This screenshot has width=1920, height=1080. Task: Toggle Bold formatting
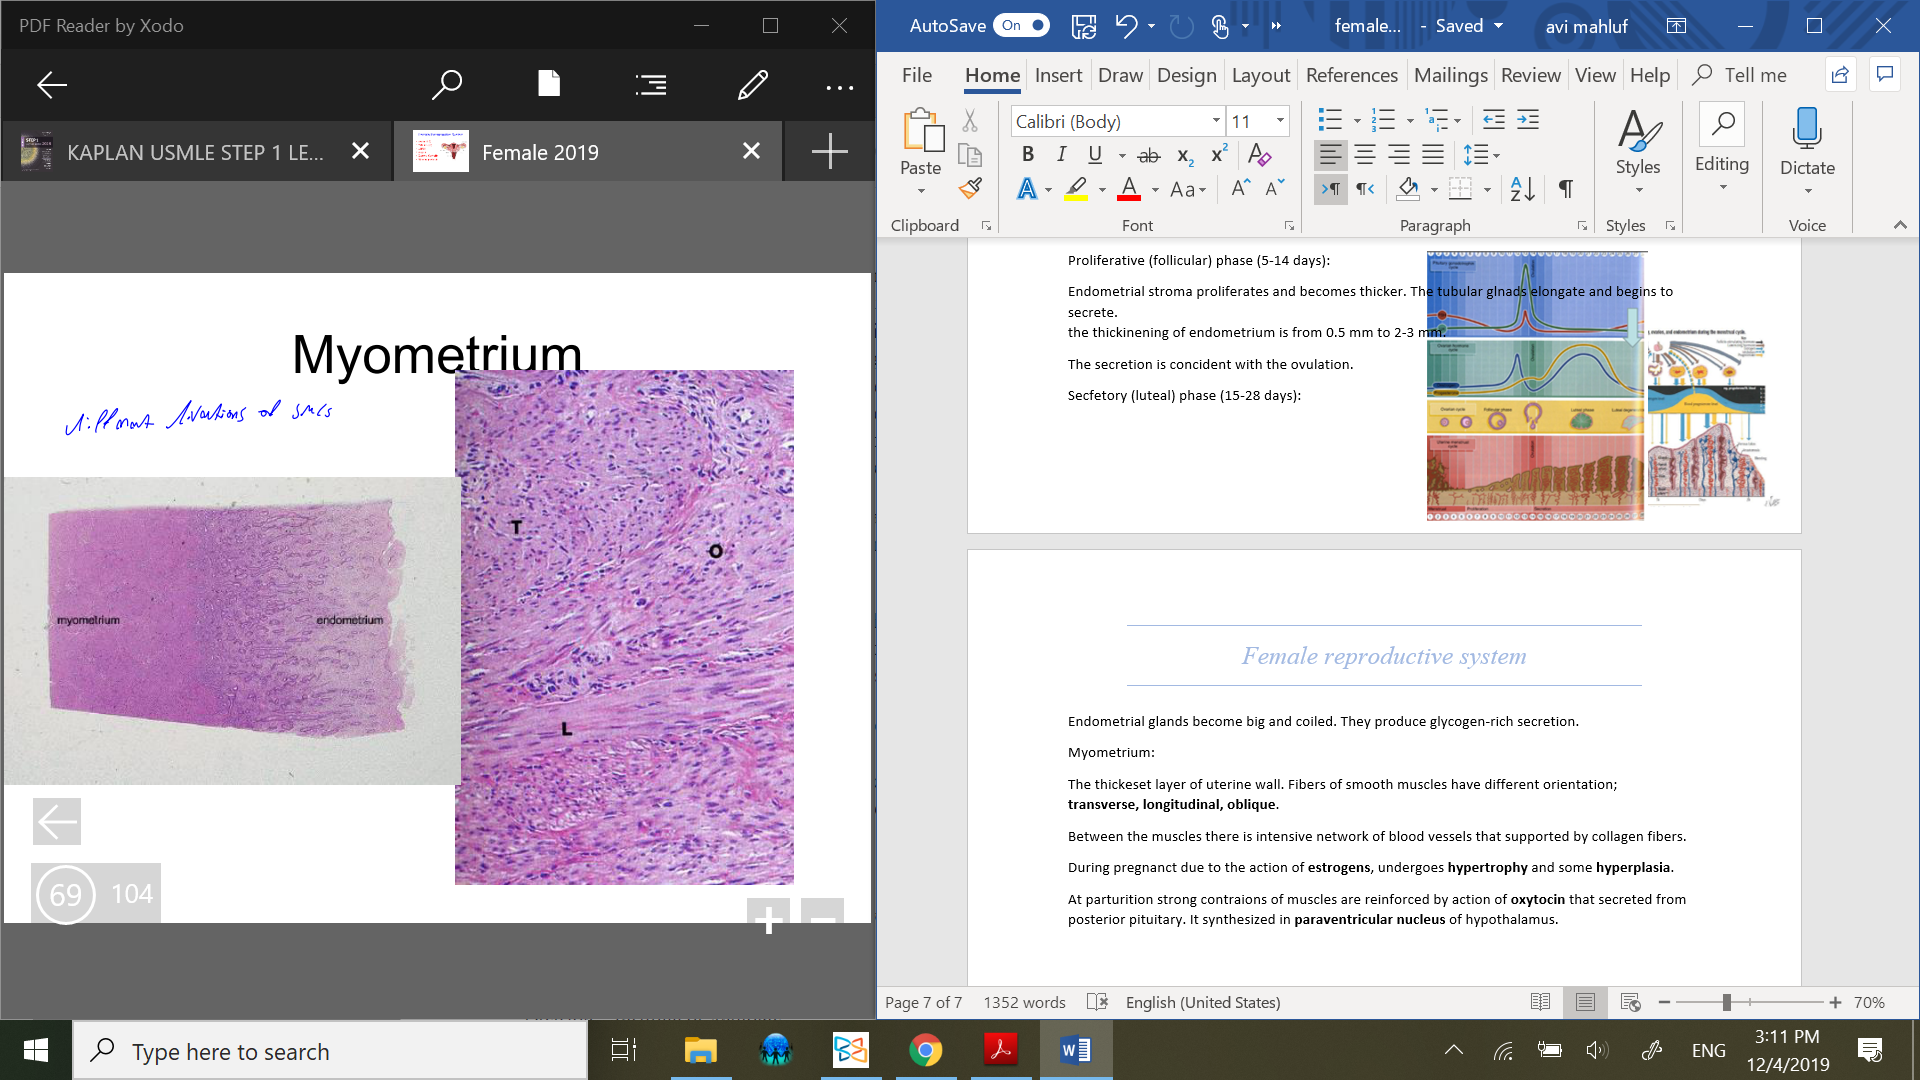[x=1027, y=155]
